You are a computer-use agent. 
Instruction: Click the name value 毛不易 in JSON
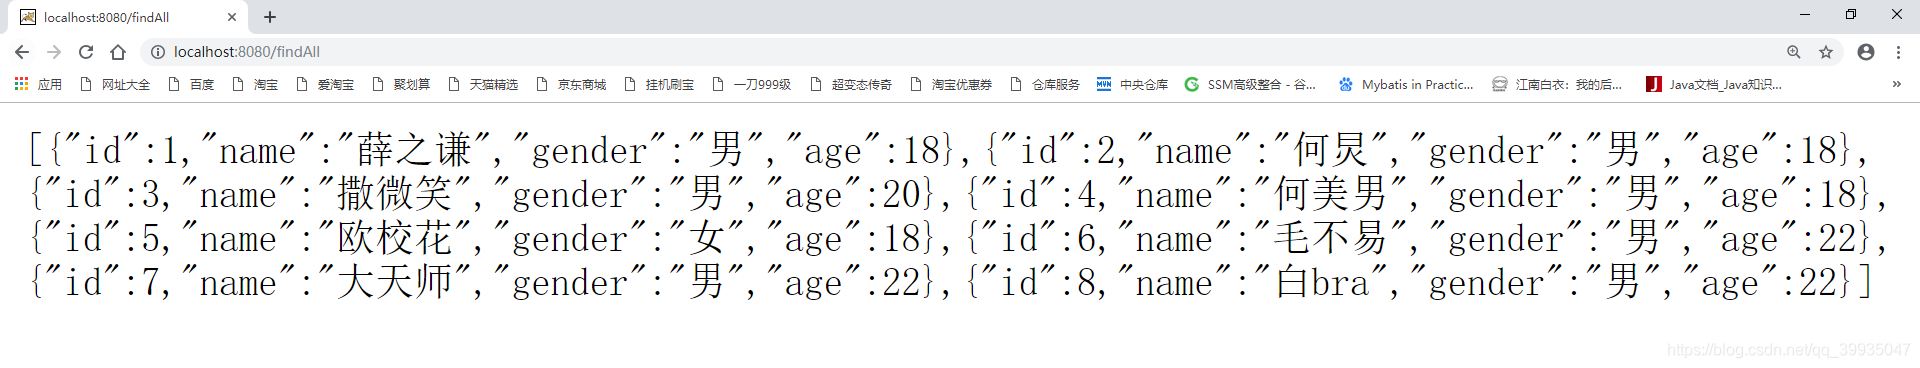(1331, 239)
